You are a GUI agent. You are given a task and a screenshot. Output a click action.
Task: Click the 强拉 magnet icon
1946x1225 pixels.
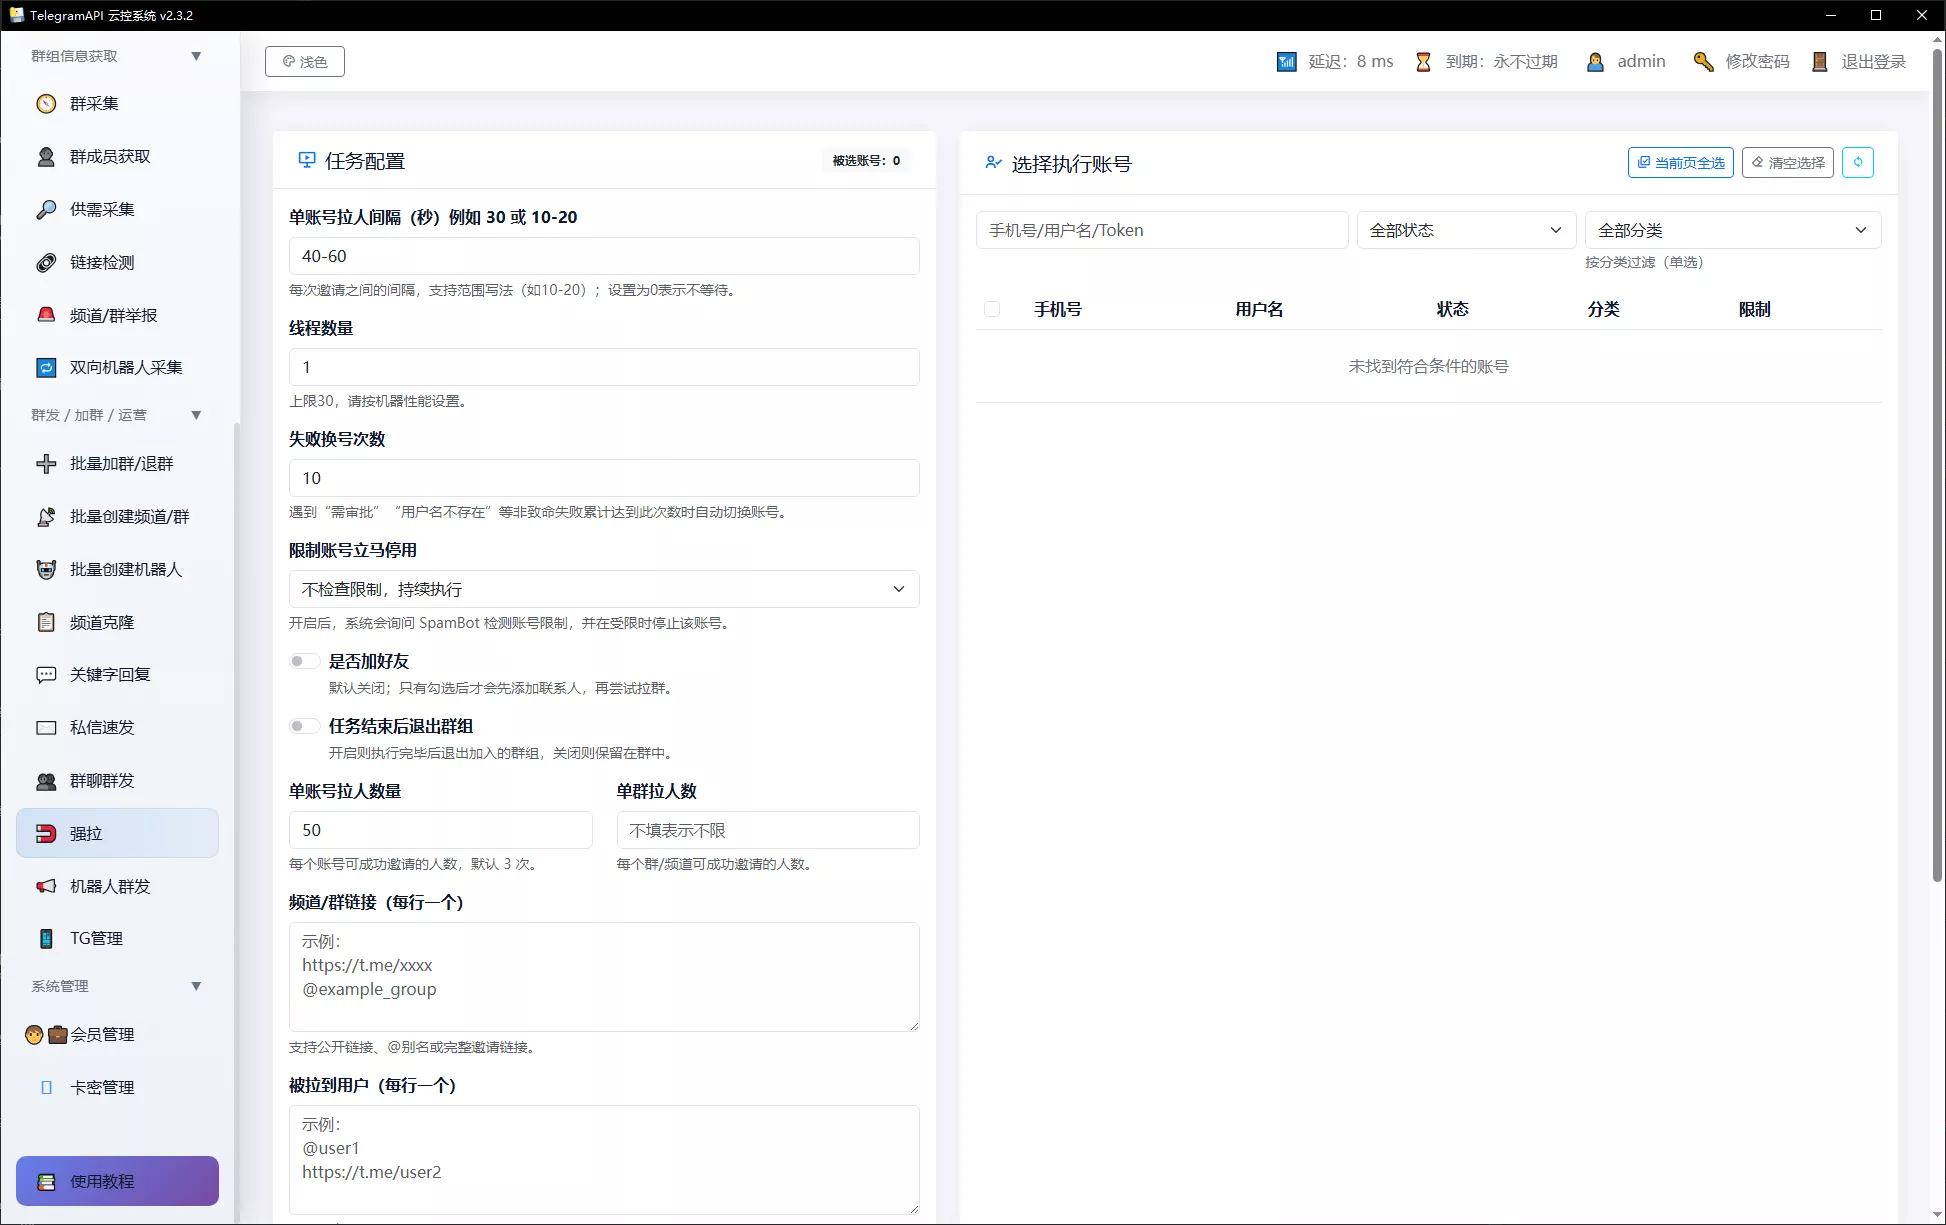46,834
